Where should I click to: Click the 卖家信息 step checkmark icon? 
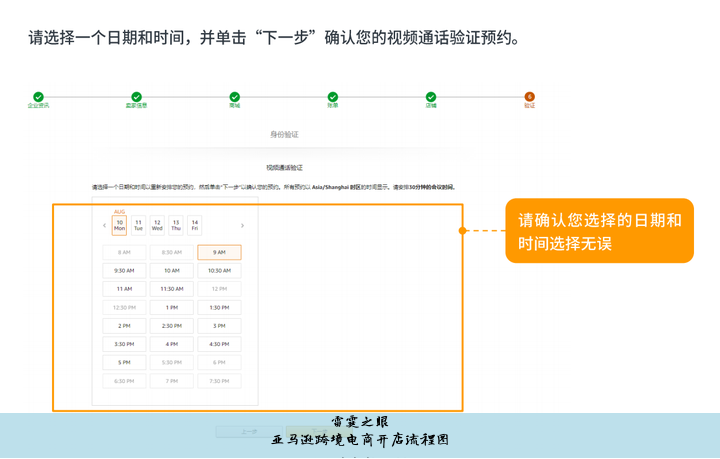tap(136, 97)
